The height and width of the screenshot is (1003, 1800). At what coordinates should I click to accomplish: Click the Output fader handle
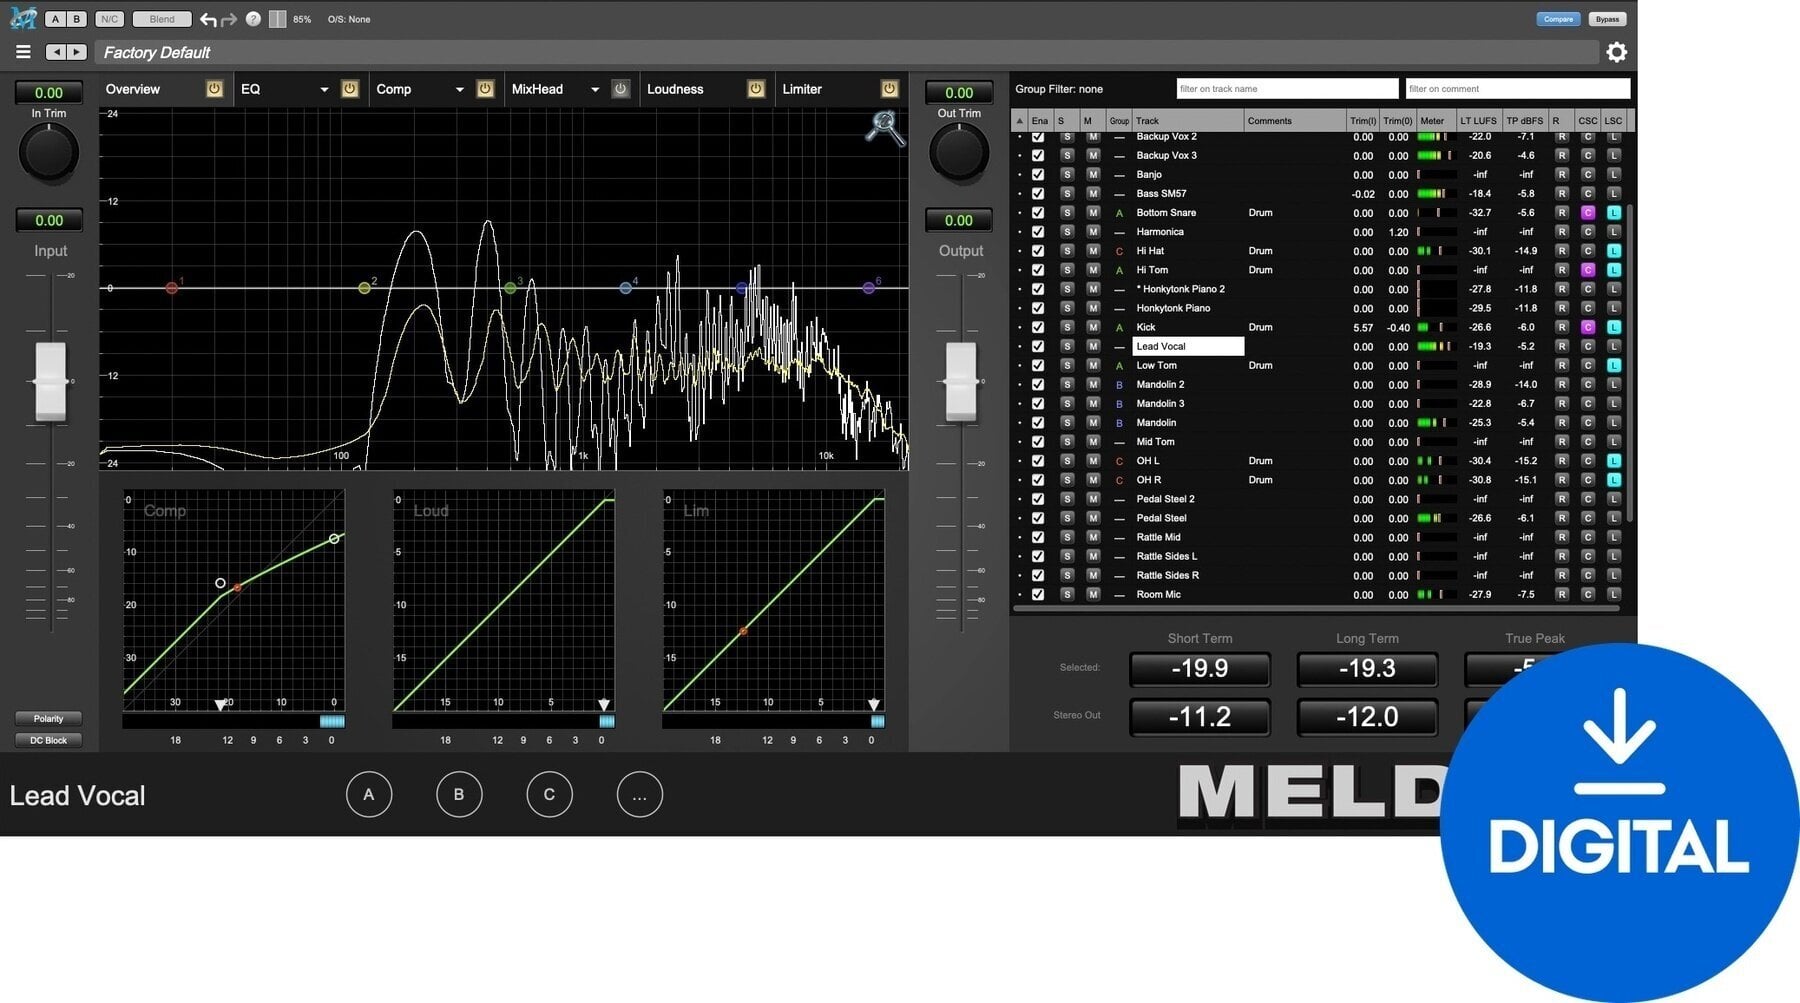click(960, 381)
